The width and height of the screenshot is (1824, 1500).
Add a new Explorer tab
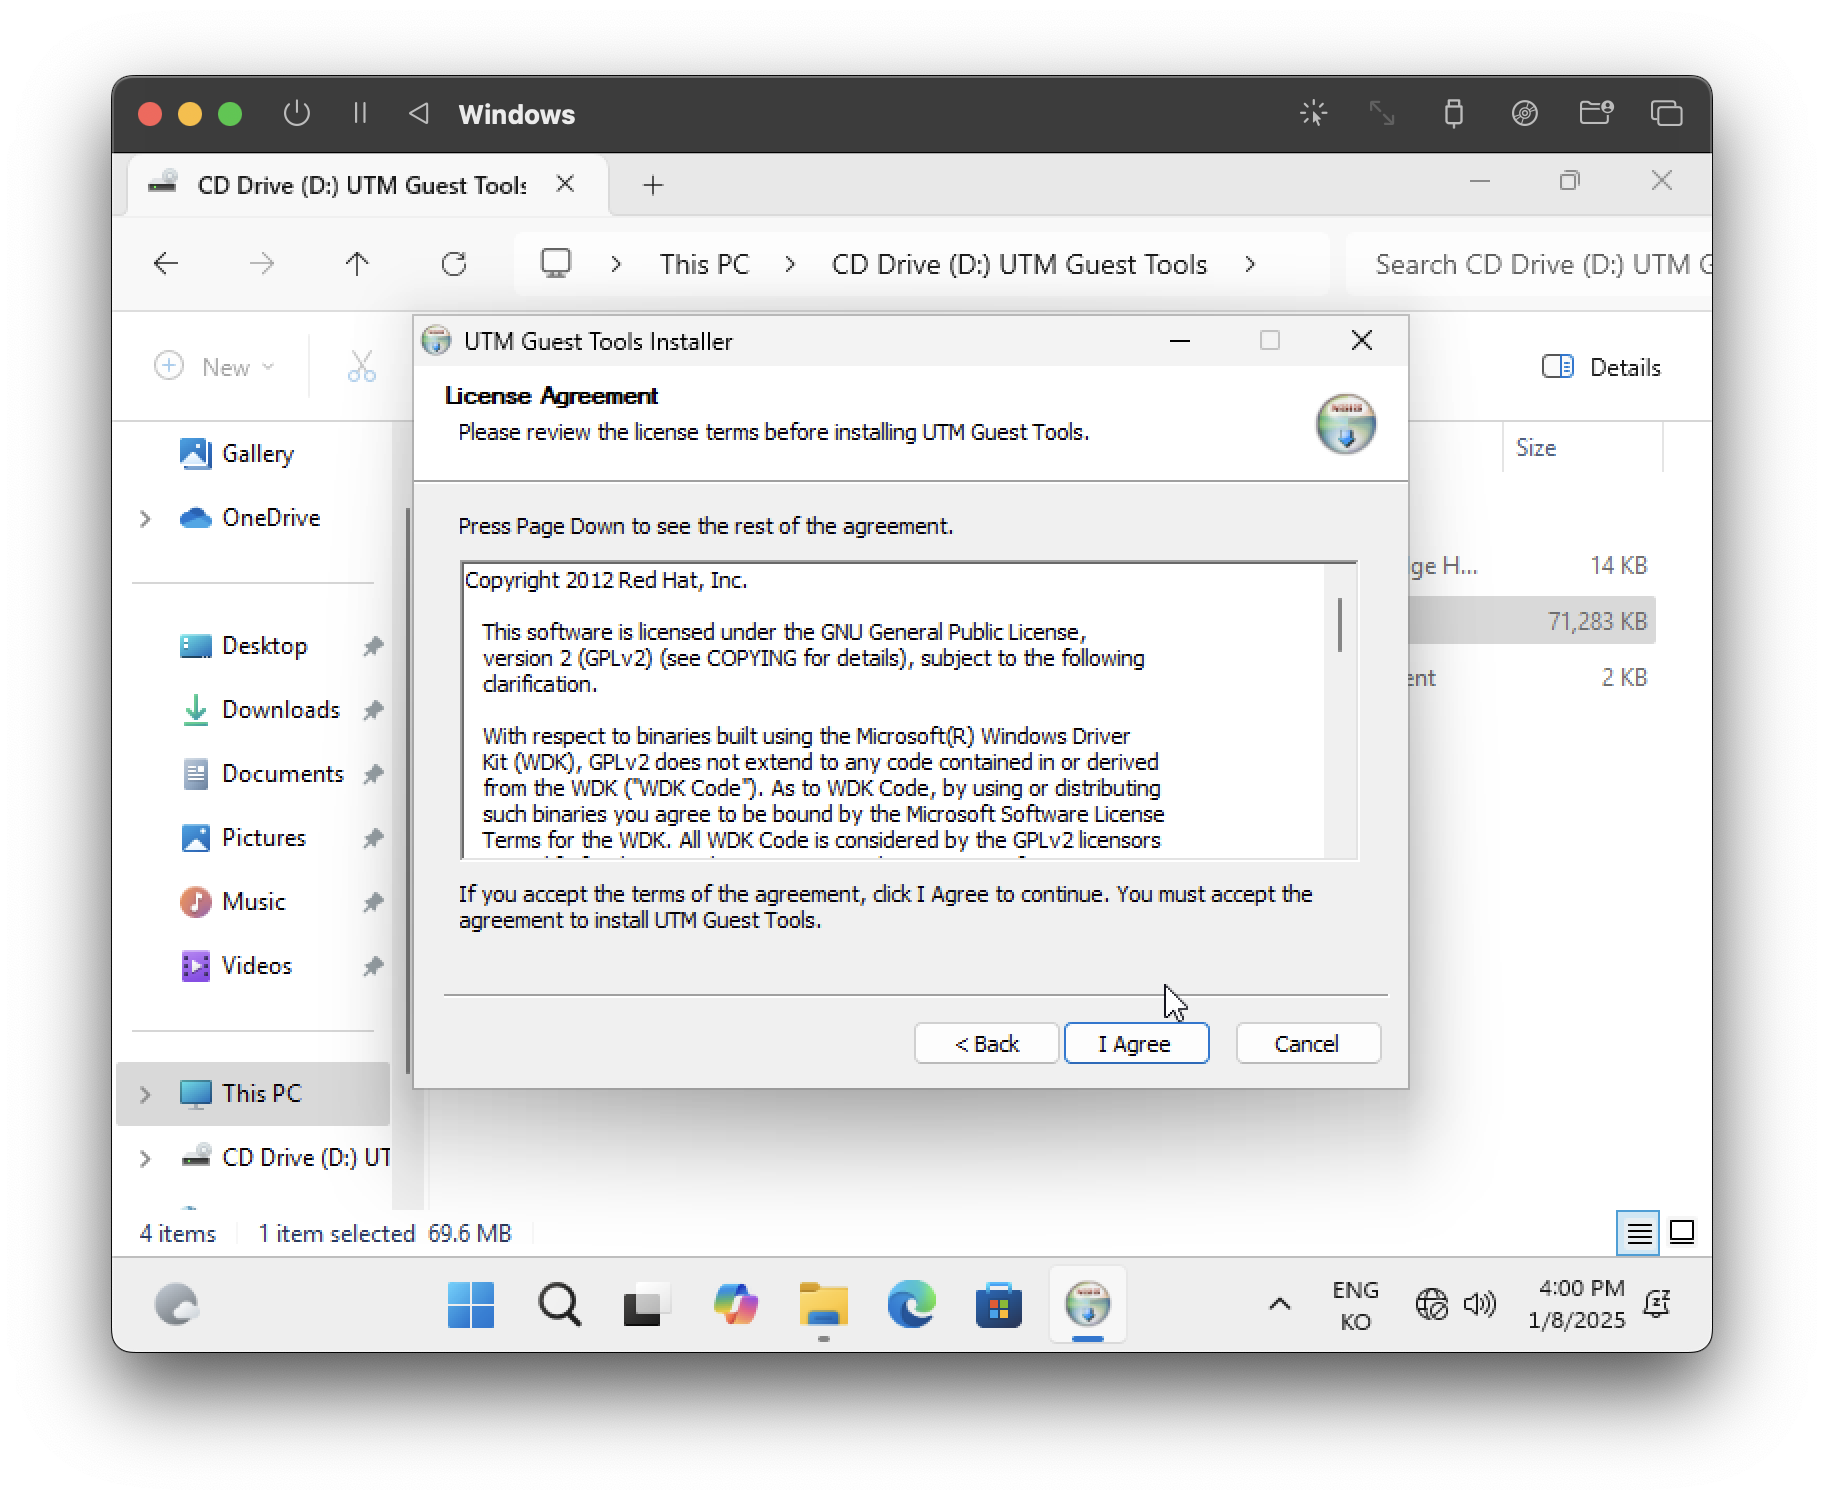point(653,185)
